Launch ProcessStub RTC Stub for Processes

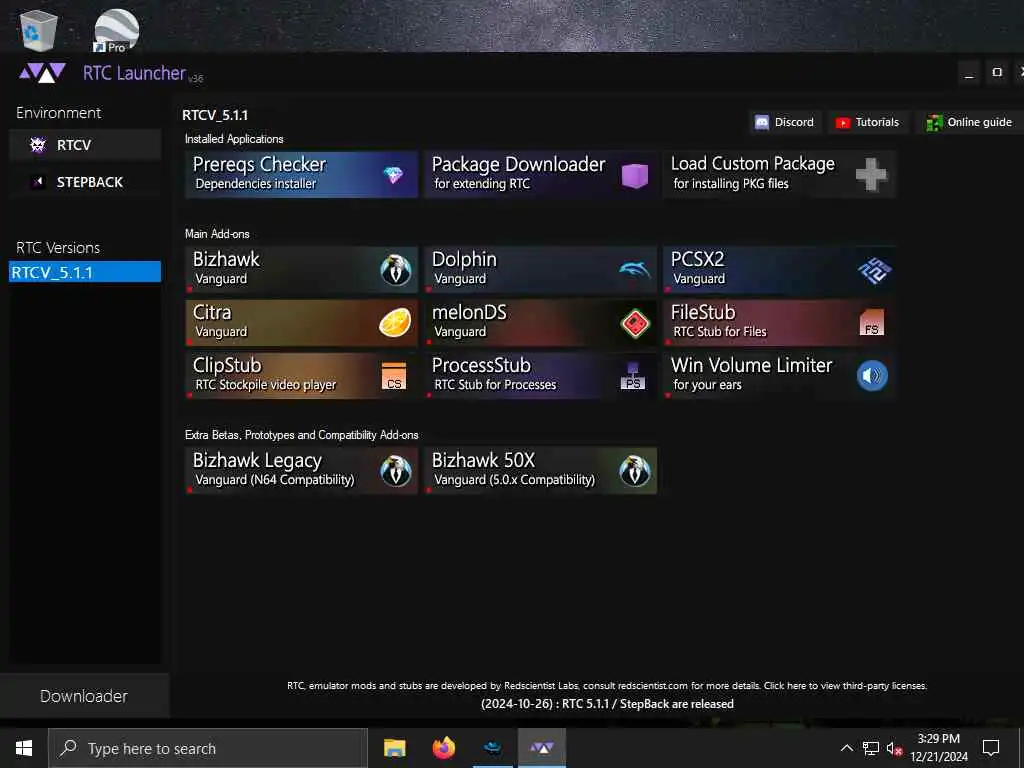540,376
